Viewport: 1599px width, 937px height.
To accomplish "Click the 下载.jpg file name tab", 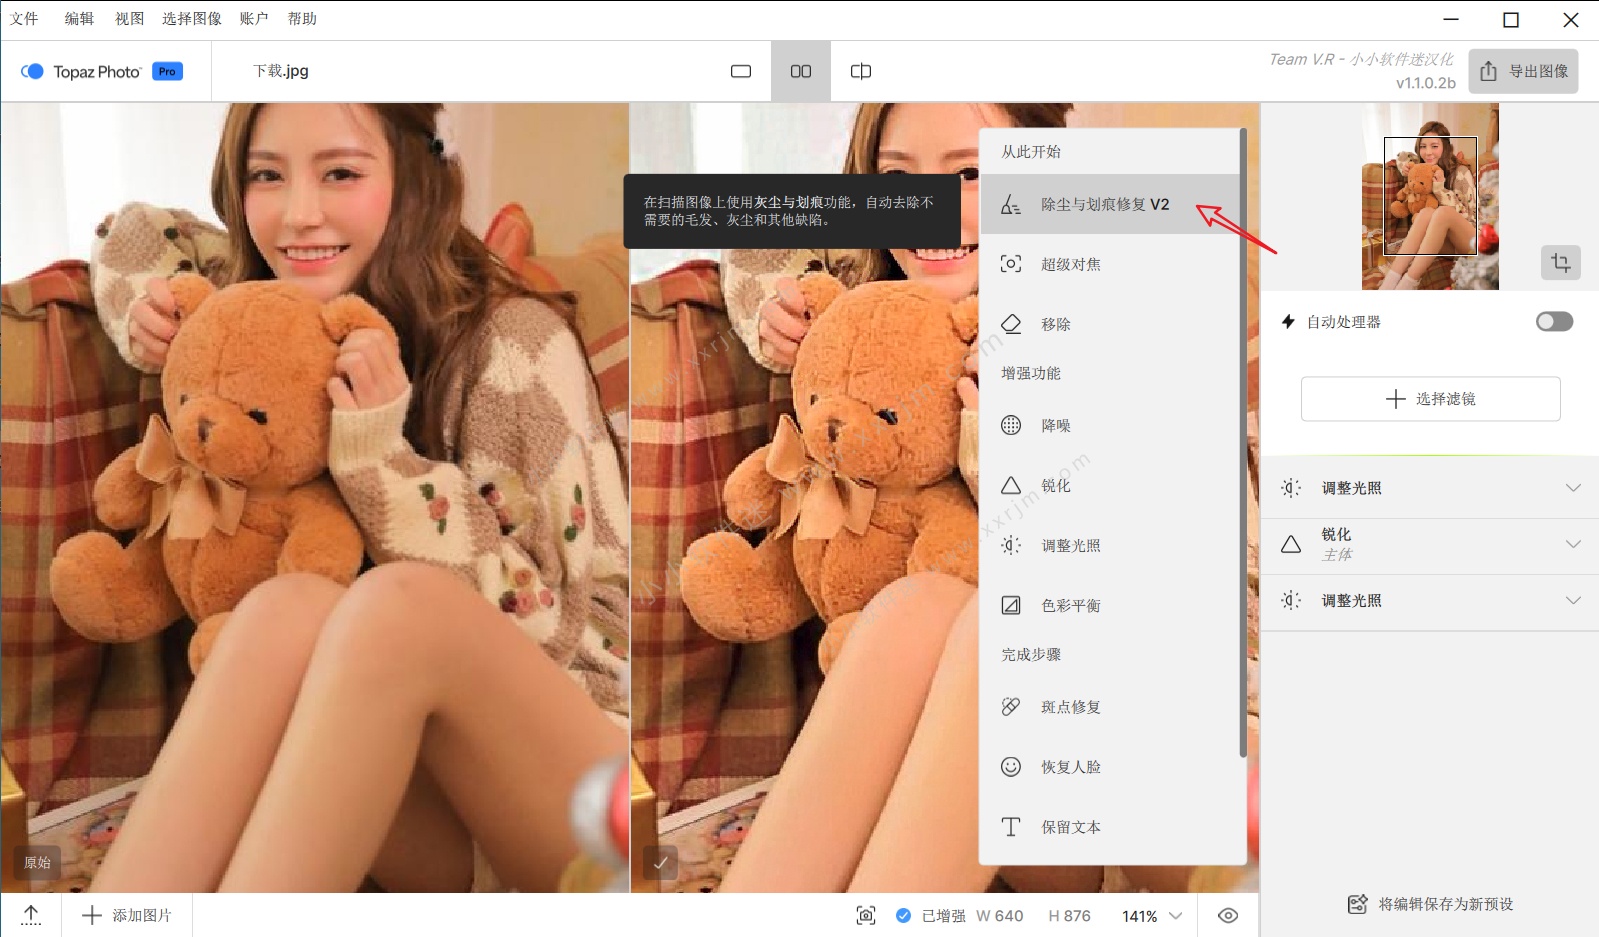I will [281, 71].
